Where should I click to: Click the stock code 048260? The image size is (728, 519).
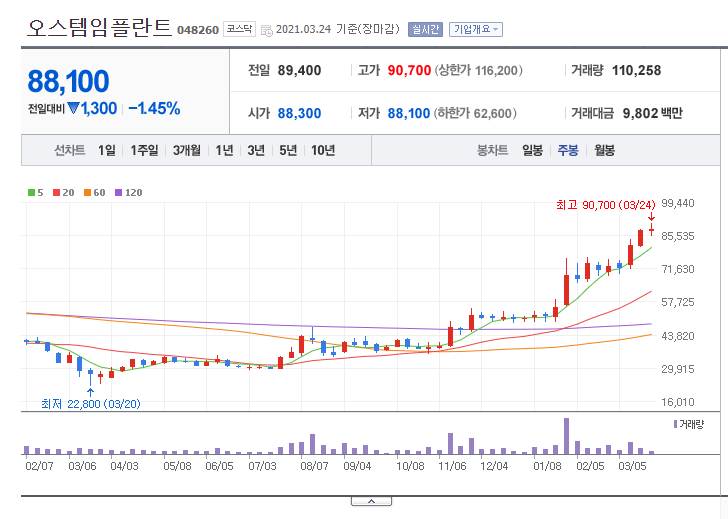click(x=198, y=30)
